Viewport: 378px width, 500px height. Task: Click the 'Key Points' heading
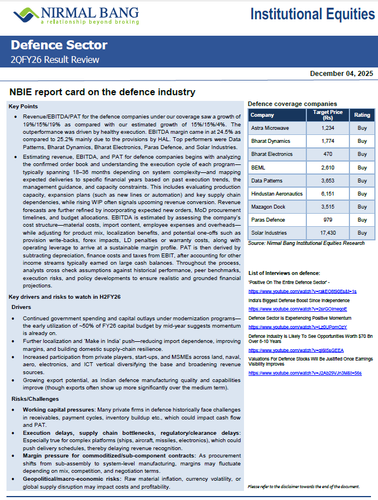[23, 106]
